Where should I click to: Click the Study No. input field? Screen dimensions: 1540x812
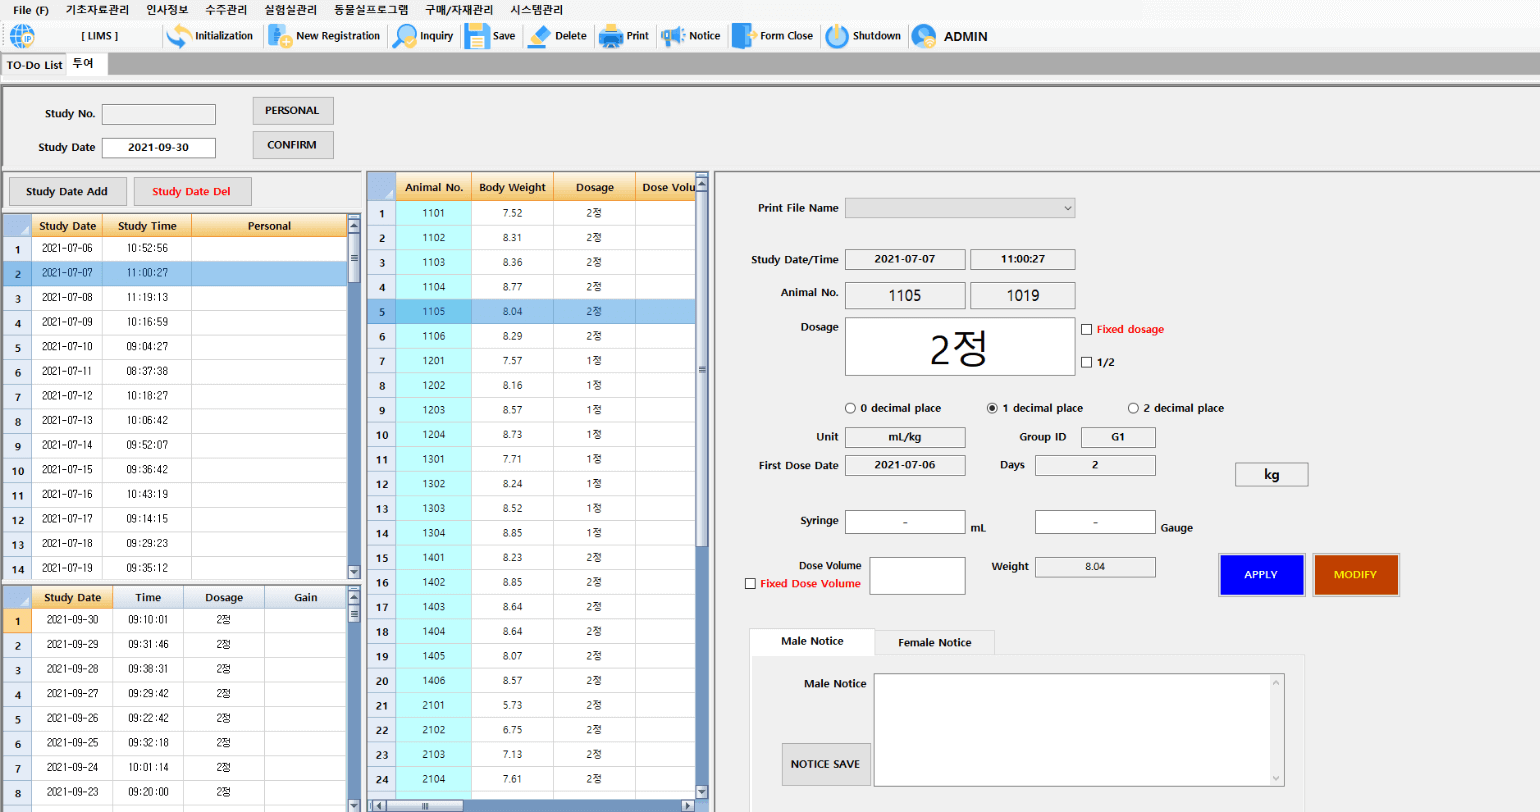click(x=158, y=114)
